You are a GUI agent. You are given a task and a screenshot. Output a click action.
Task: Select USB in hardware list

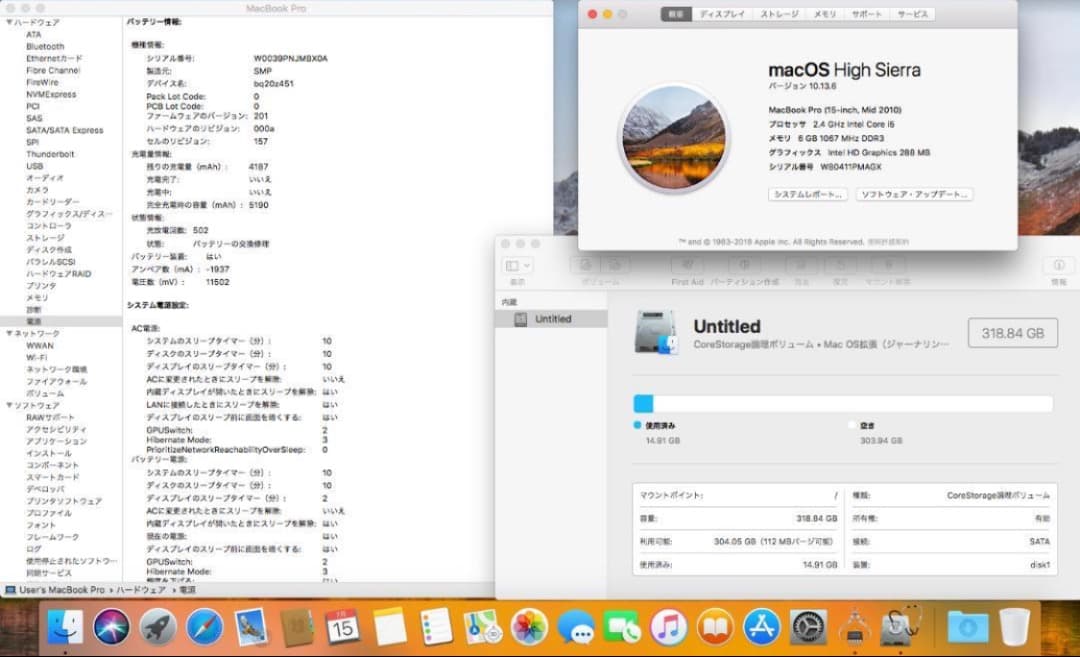pyautogui.click(x=34, y=166)
